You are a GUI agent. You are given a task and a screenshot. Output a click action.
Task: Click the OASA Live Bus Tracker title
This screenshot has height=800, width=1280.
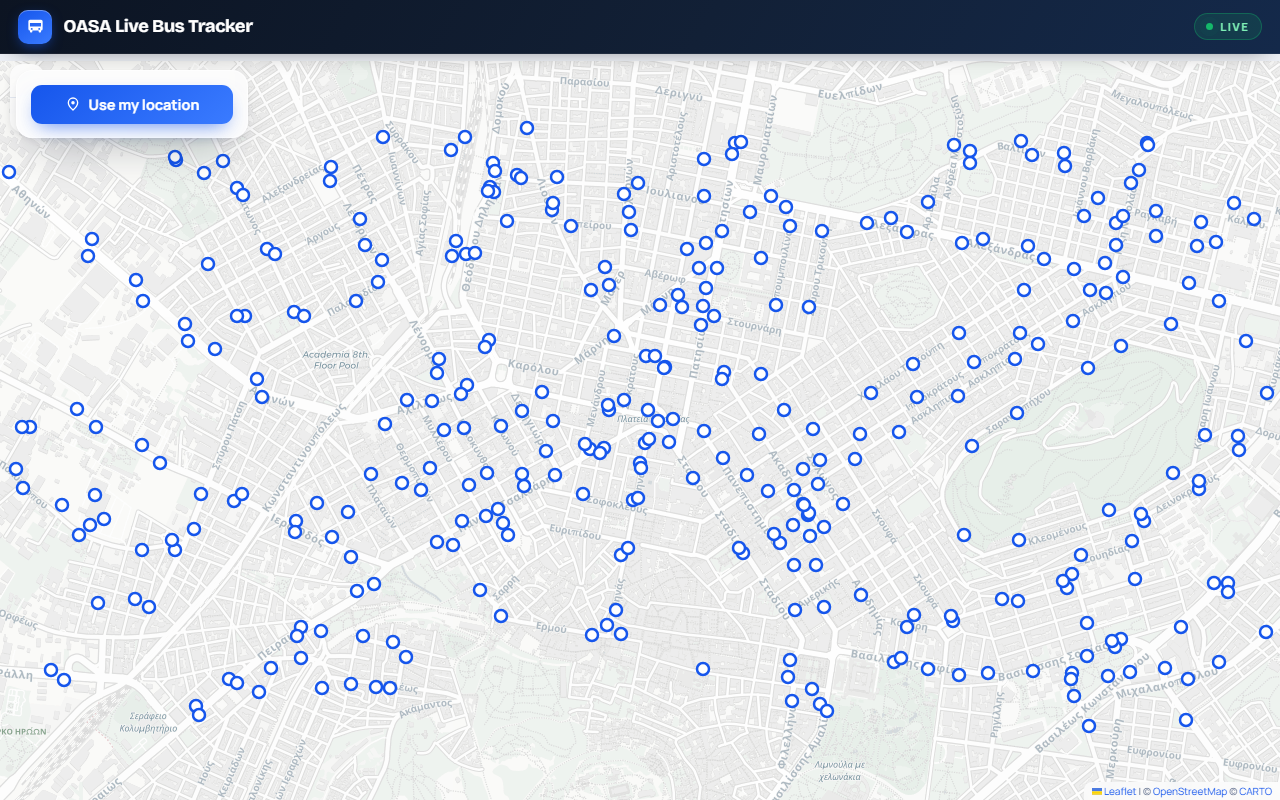(158, 27)
